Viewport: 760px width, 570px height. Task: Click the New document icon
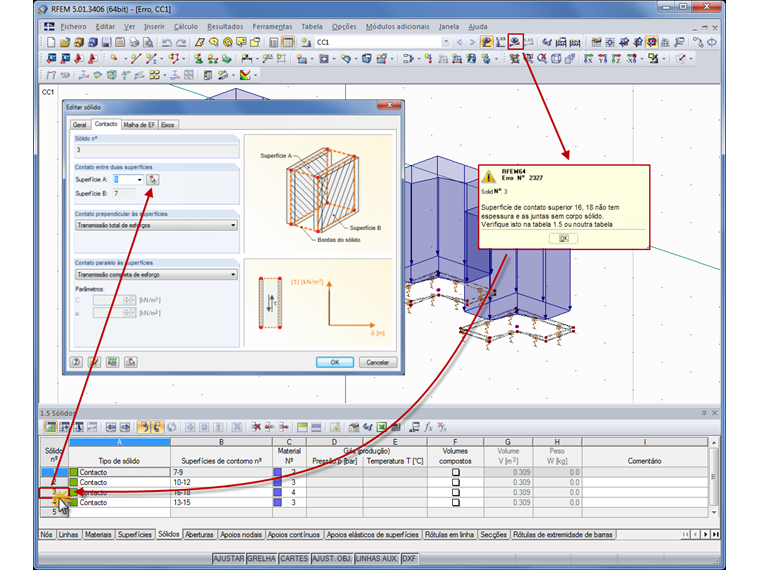(51, 43)
